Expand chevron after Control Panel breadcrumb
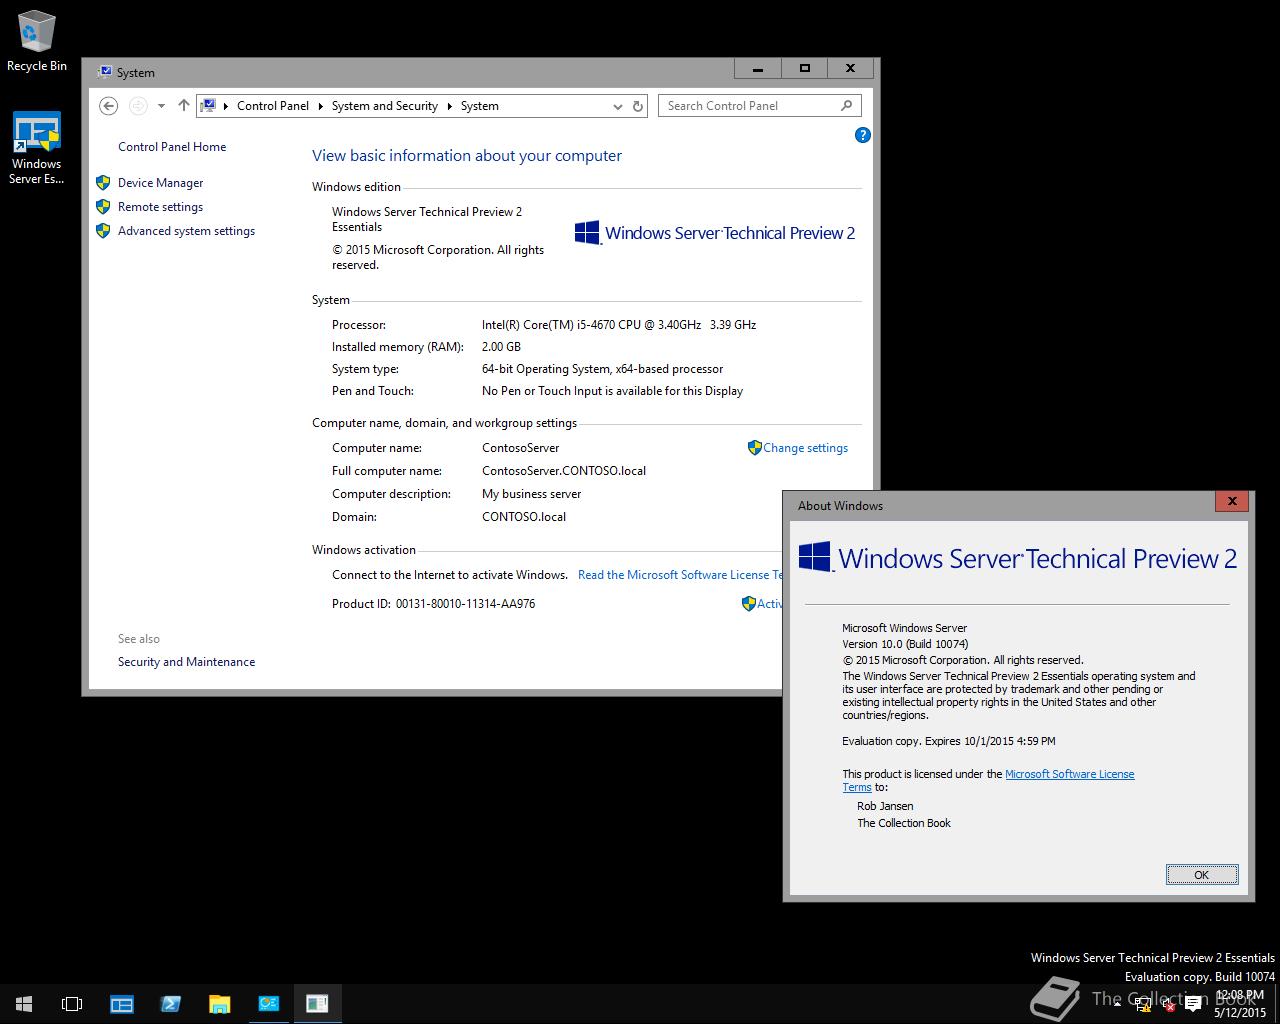 [320, 106]
